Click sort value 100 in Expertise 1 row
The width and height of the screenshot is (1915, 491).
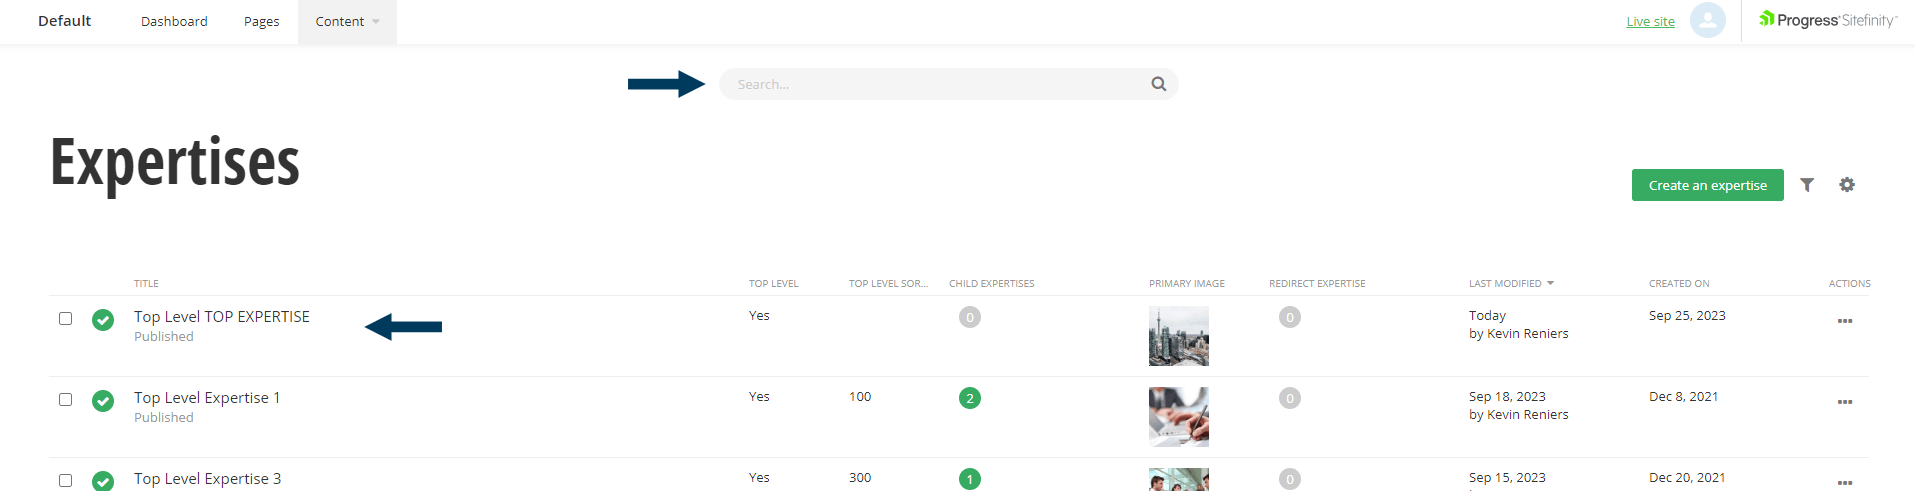tap(860, 397)
